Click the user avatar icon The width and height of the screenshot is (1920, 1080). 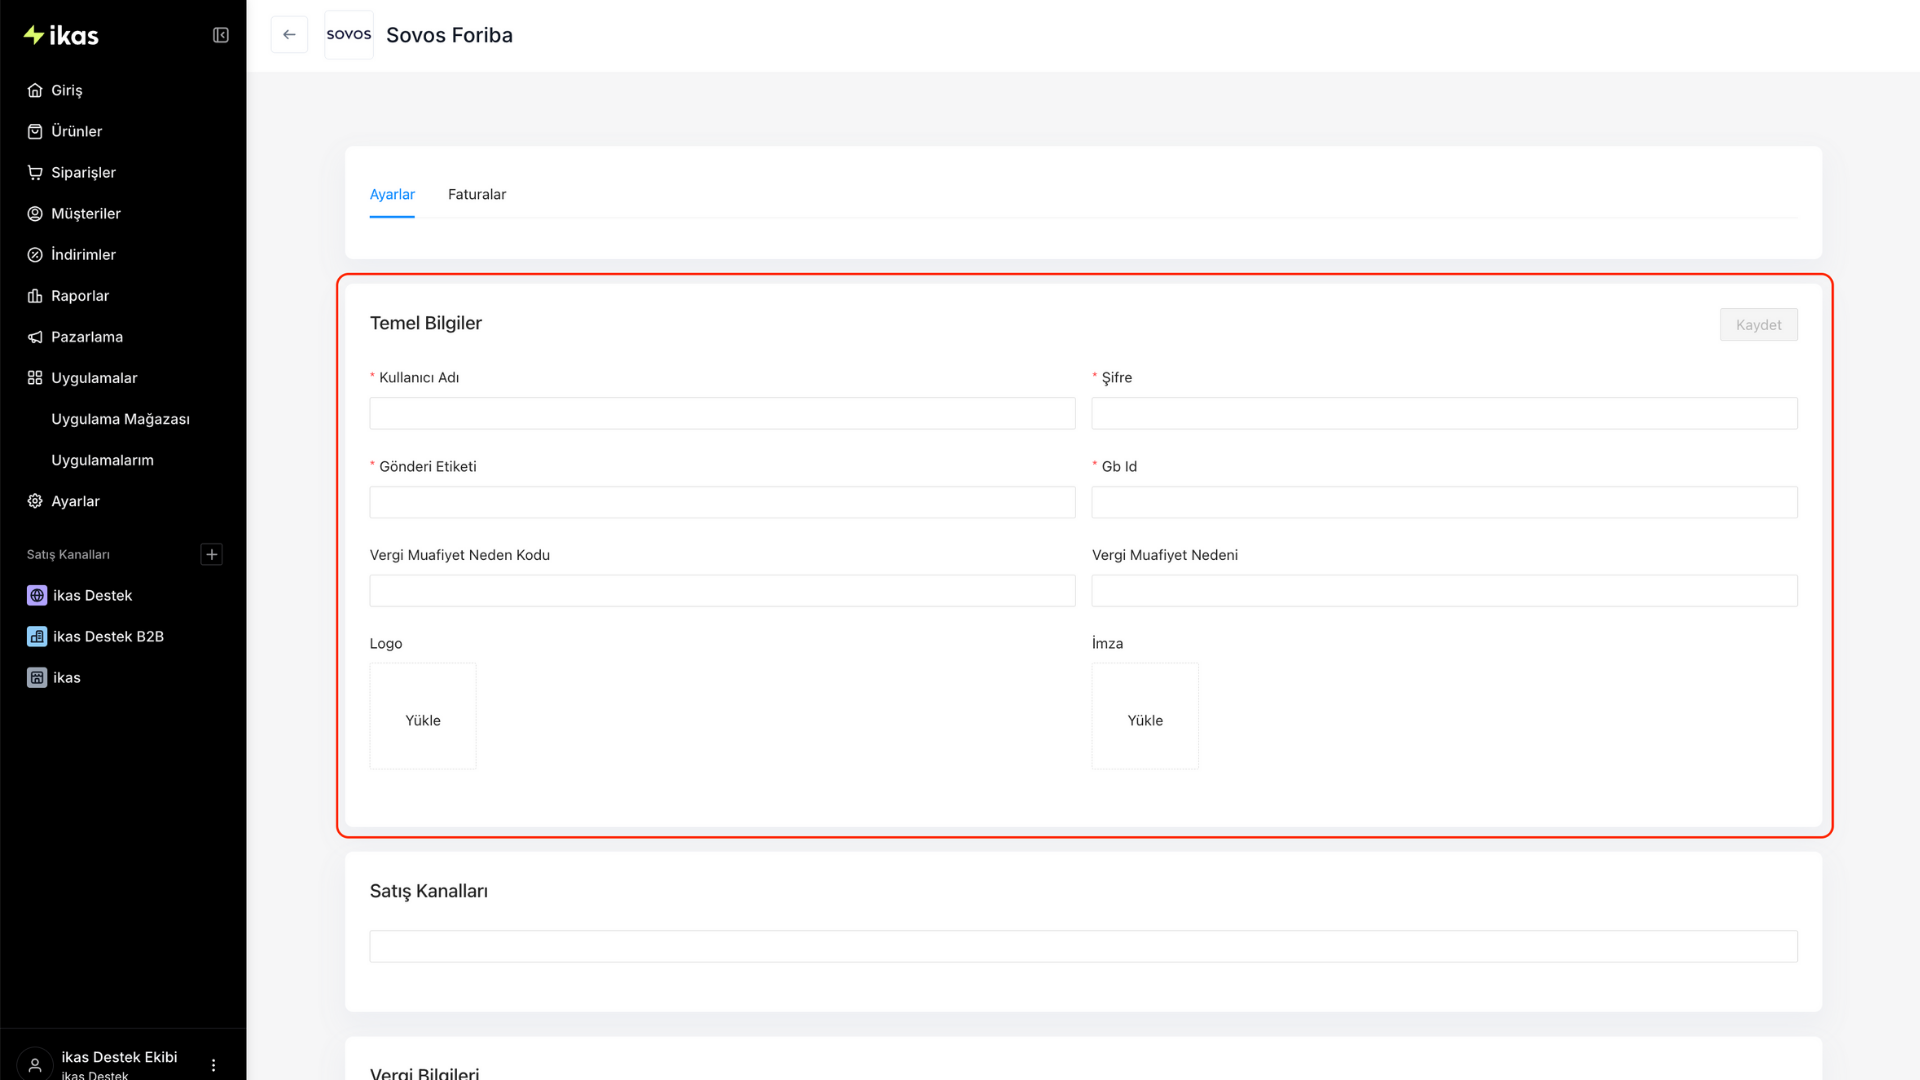[35, 1064]
